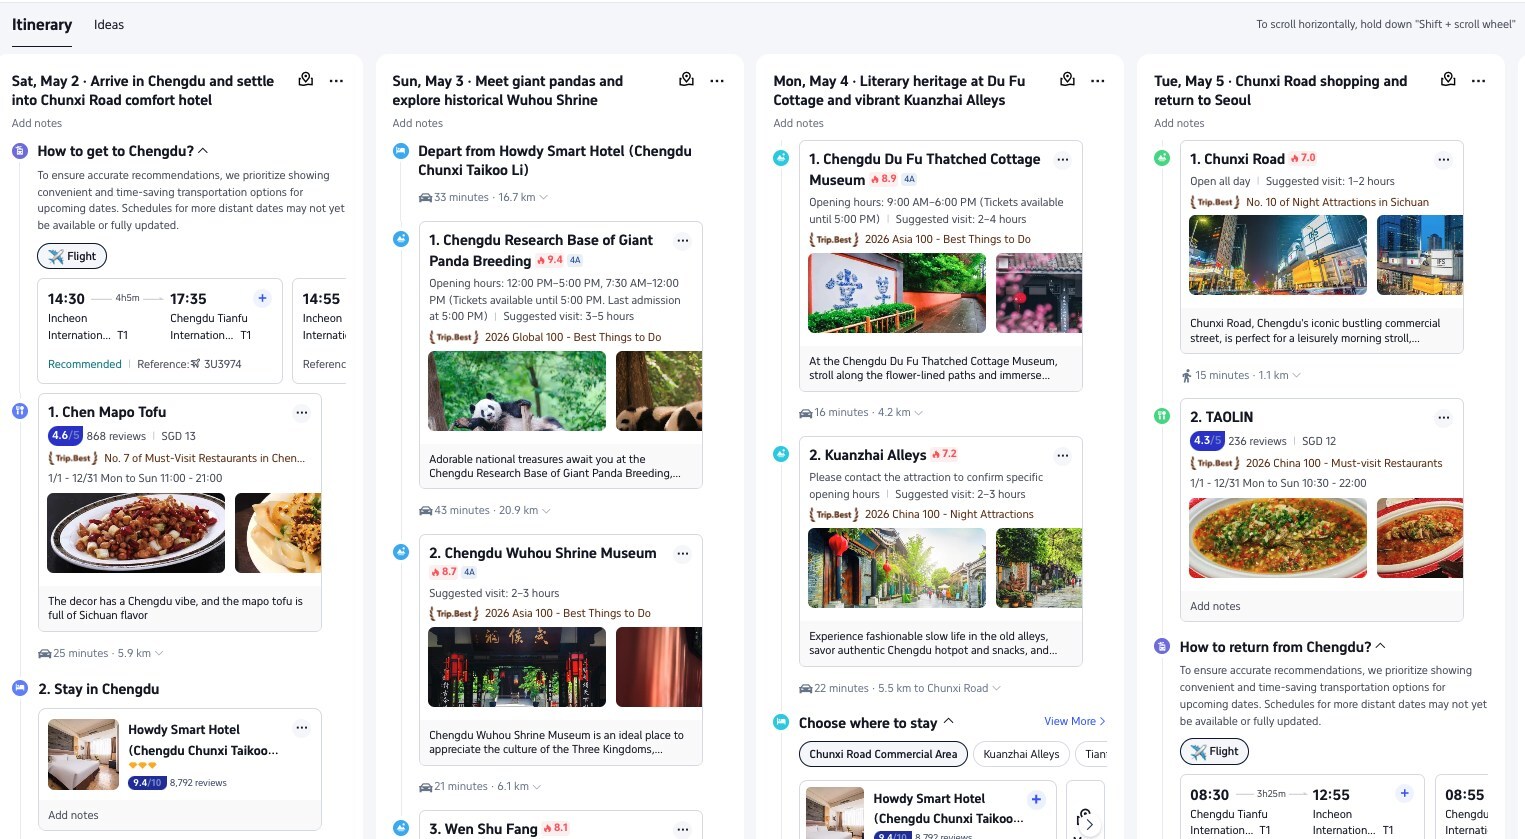Click Add notes under Sun, May 3 heading
This screenshot has height=839, width=1525.
(417, 123)
